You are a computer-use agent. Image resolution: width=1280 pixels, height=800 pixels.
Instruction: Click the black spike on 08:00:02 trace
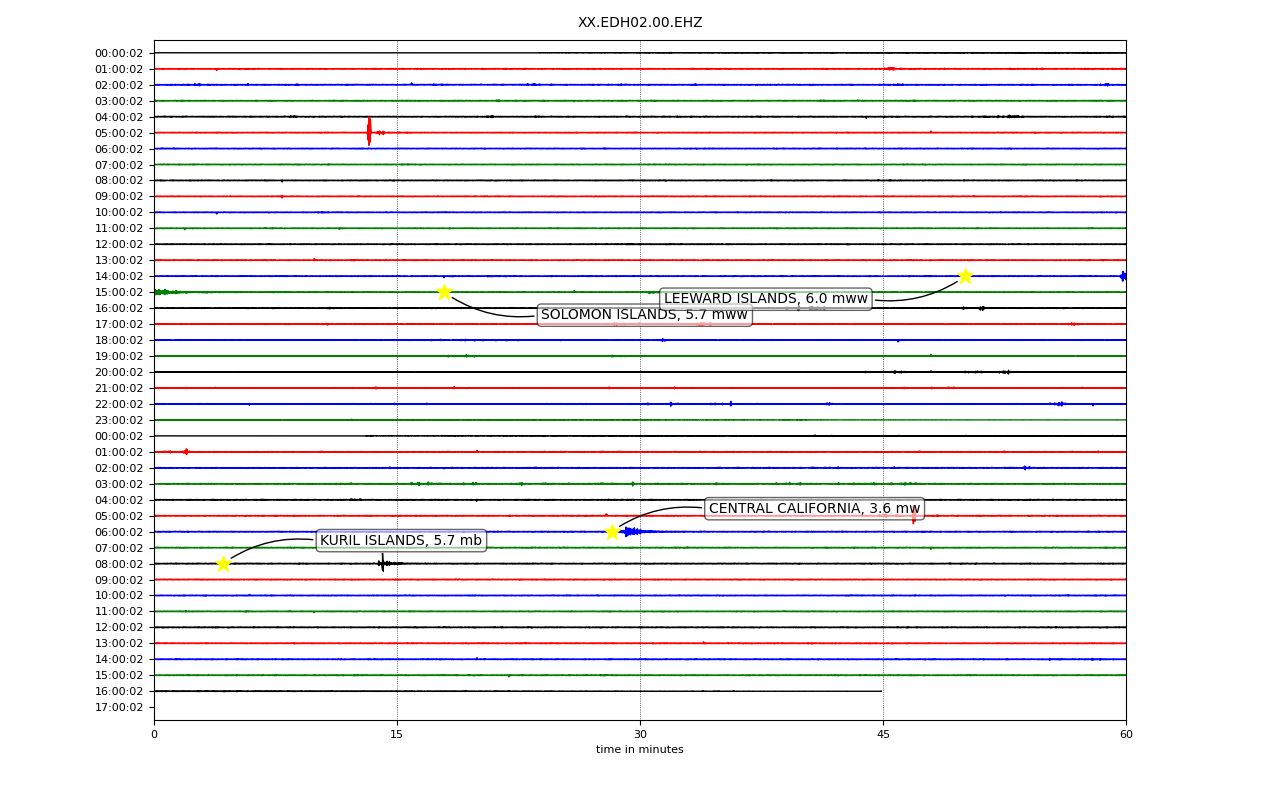(383, 563)
